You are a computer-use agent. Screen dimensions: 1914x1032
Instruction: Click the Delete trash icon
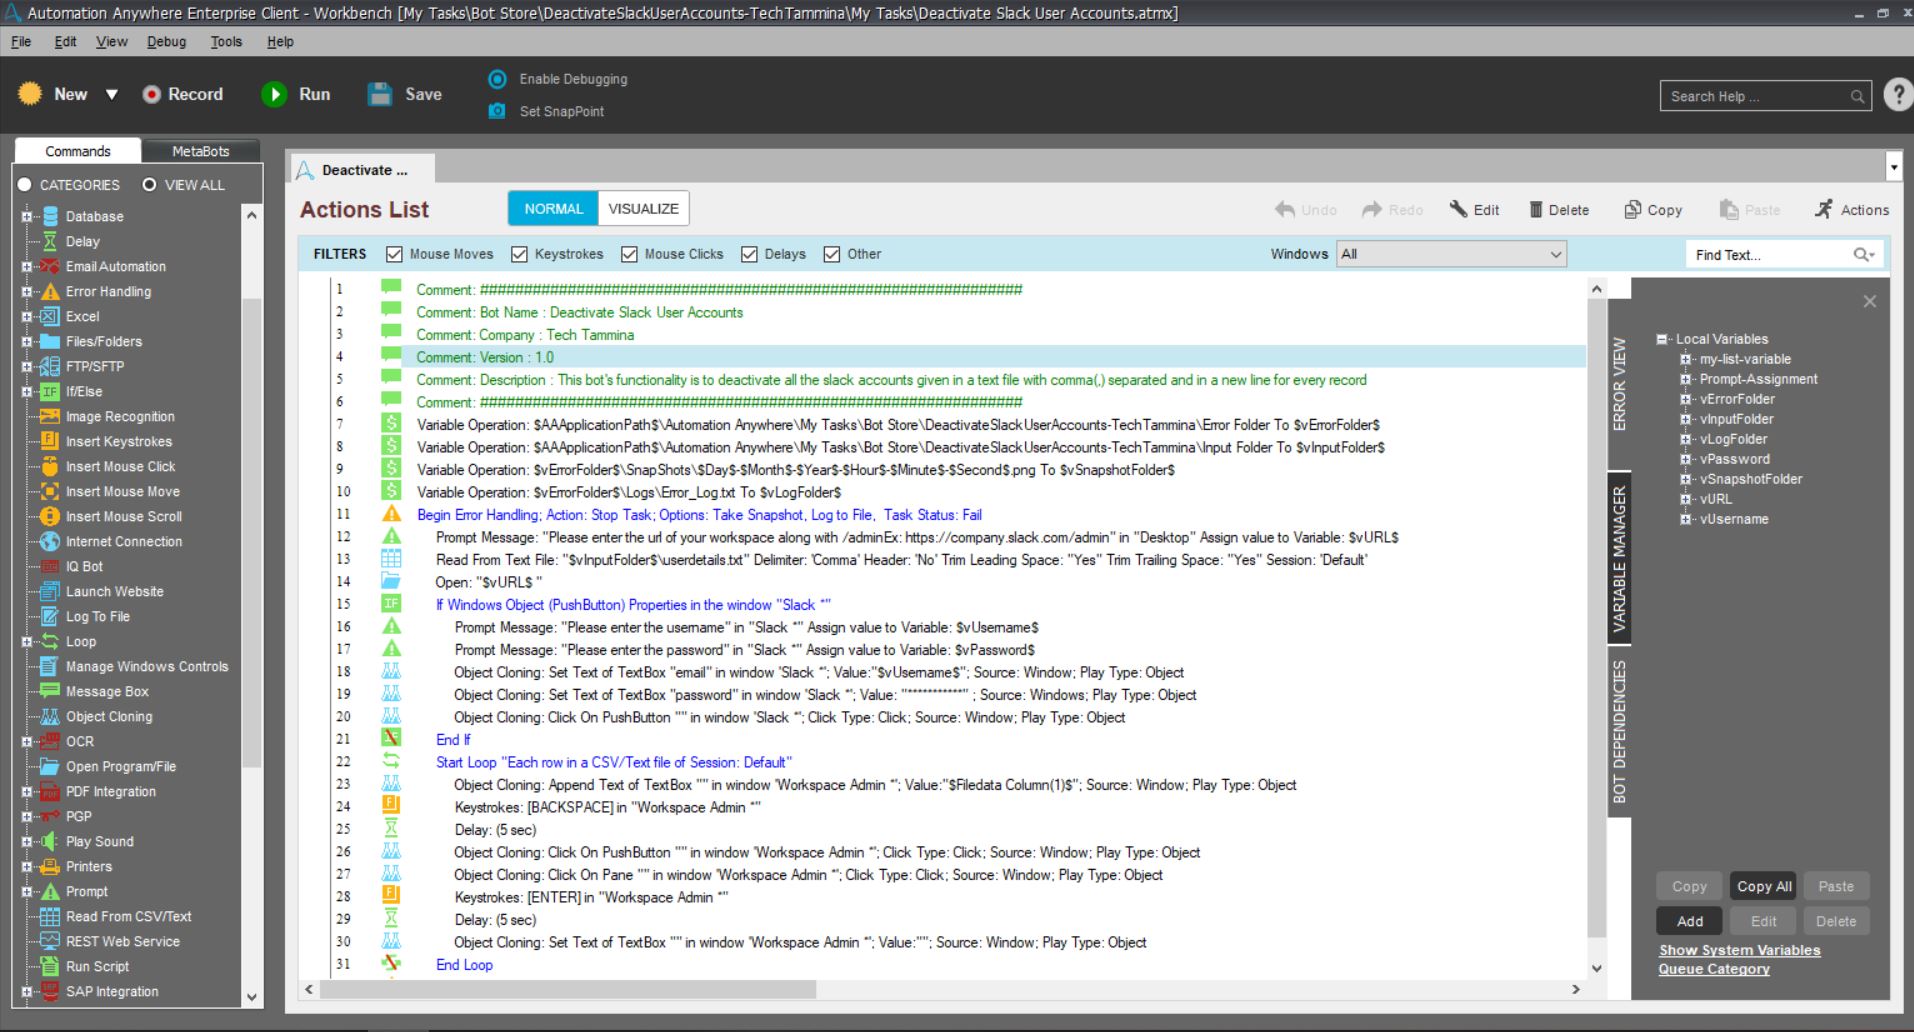click(1536, 210)
